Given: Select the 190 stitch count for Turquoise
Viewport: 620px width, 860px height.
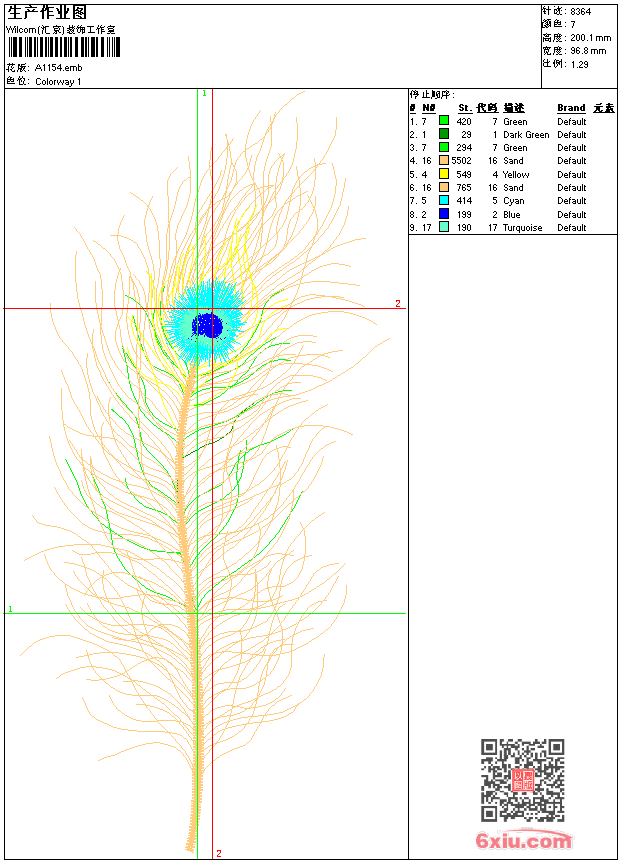Looking at the screenshot, I should tap(464, 228).
